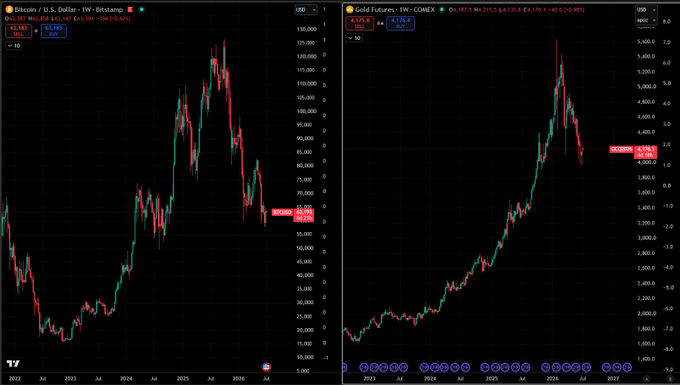
Task: Click the 130,000 price axis label
Action: coord(307,29)
